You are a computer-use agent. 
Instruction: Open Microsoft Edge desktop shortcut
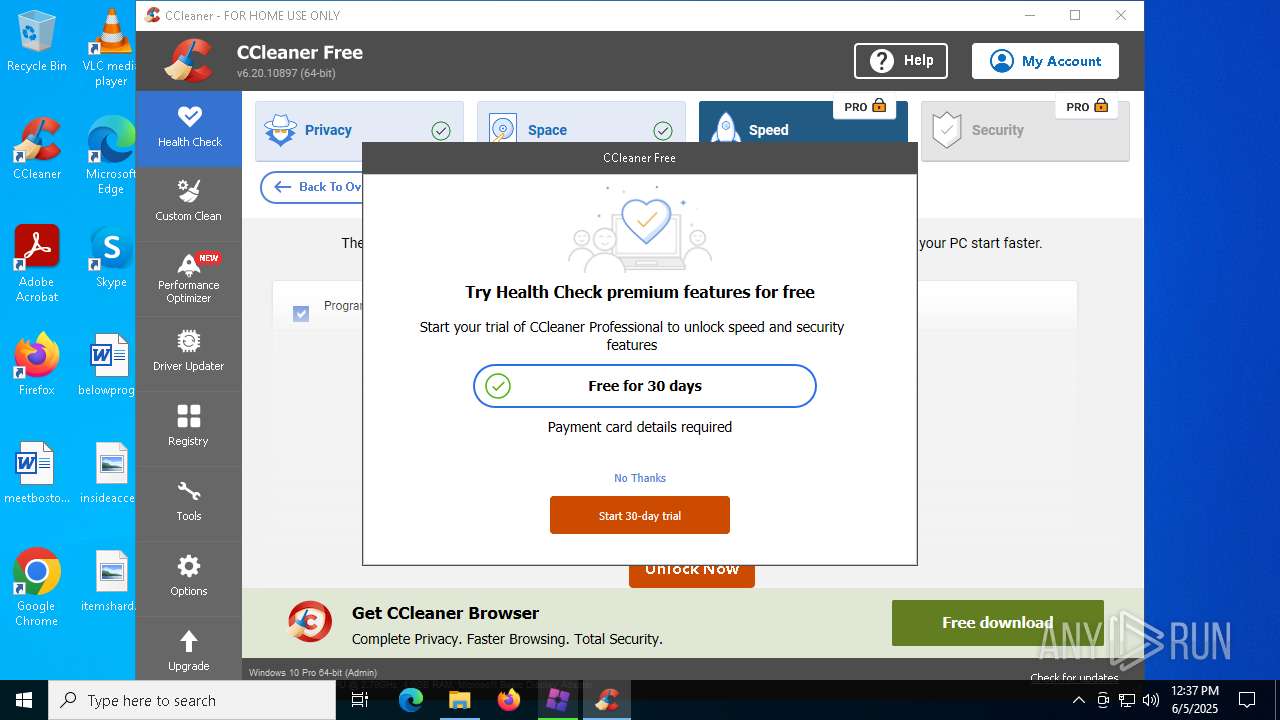[110, 156]
